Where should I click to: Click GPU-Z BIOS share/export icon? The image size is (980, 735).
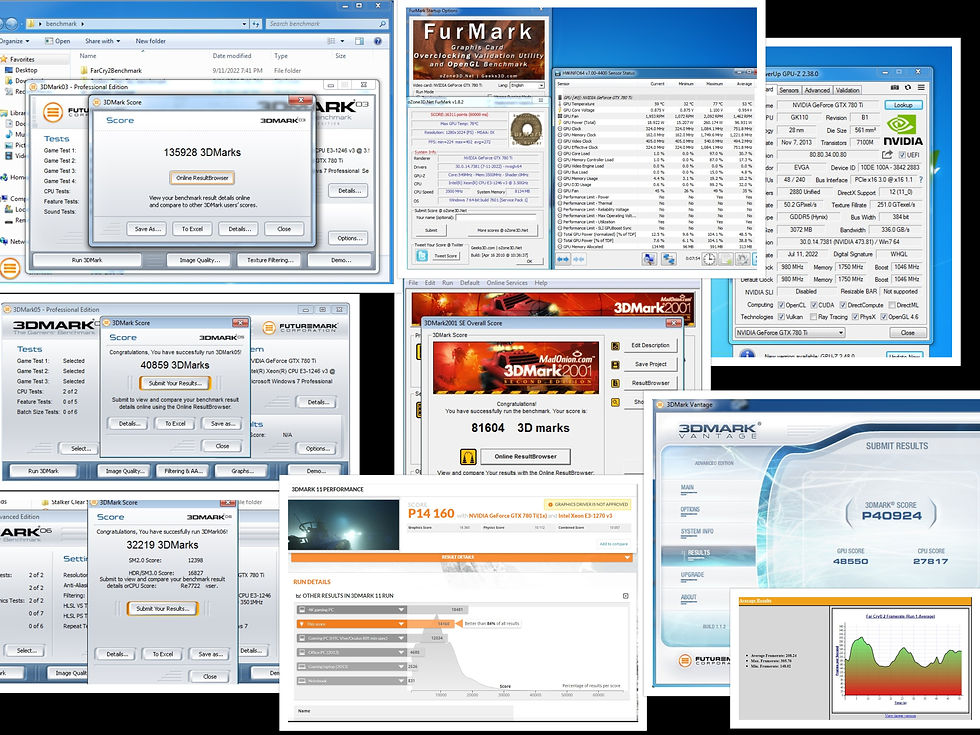tap(887, 154)
